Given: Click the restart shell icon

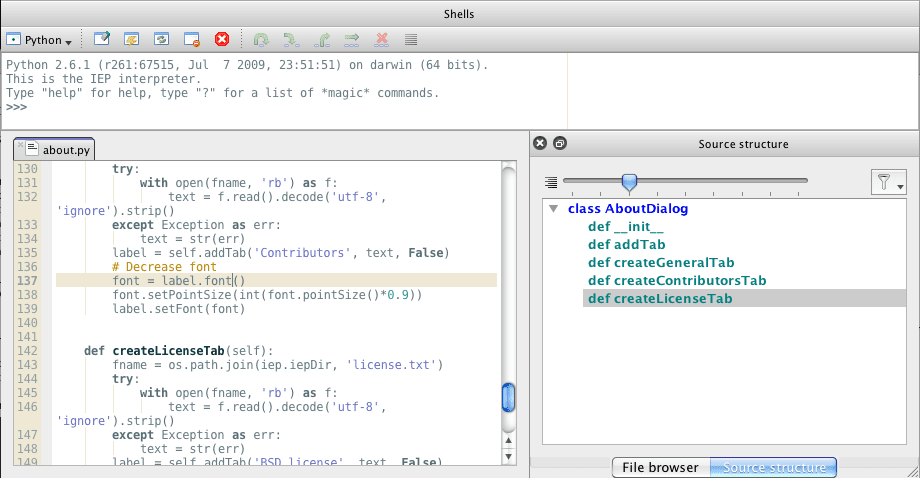Looking at the screenshot, I should 161,39.
